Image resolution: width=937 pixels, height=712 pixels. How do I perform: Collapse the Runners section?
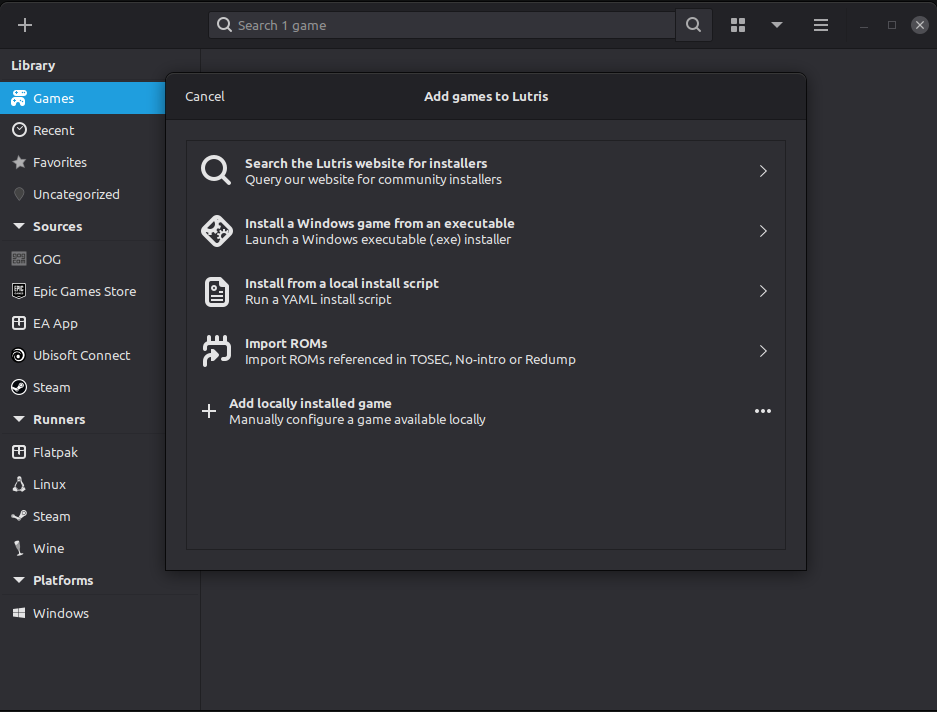[x=18, y=419]
